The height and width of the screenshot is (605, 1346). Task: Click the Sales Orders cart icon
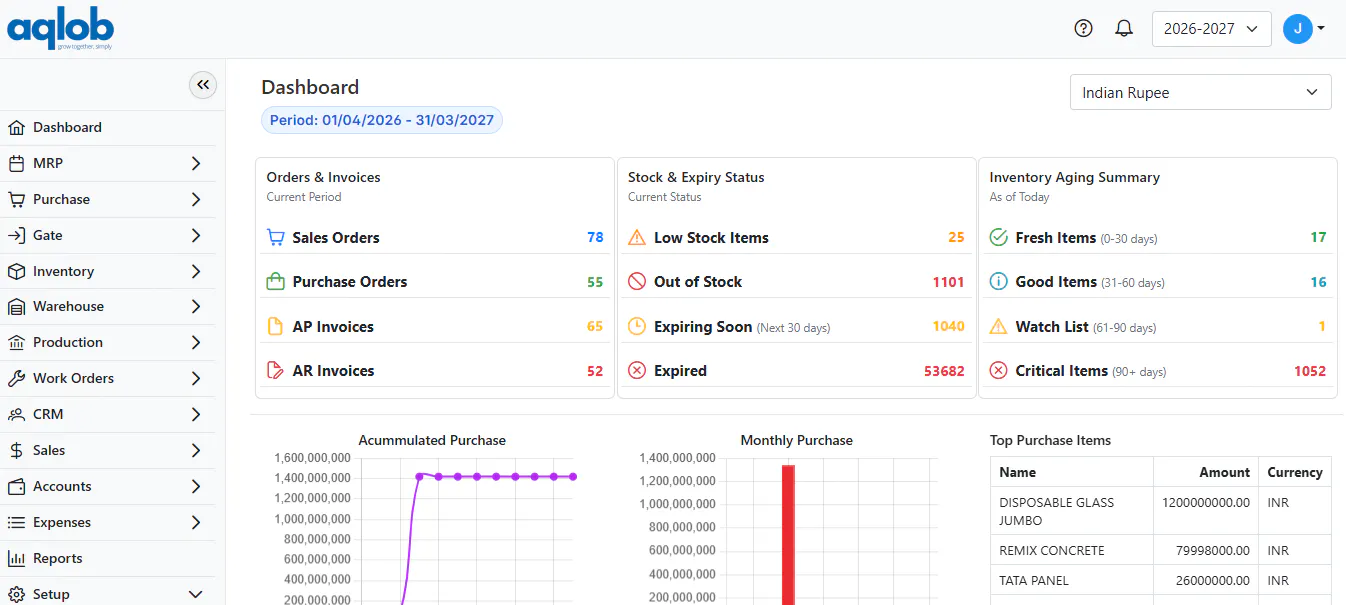[276, 237]
